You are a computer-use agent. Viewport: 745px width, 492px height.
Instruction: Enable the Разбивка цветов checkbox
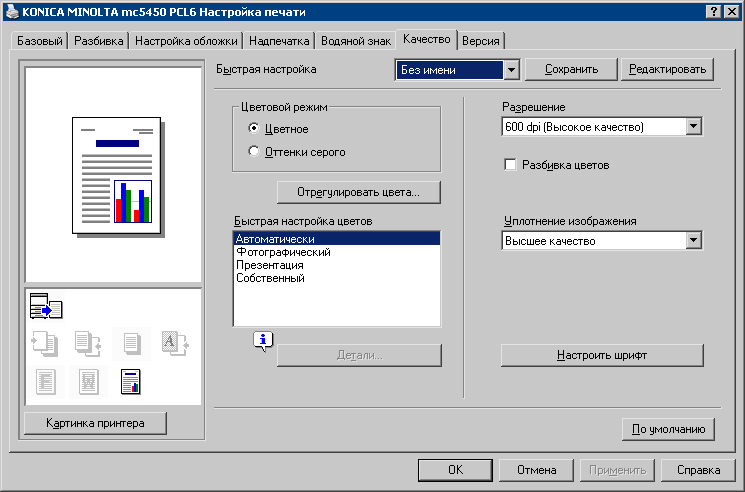click(510, 165)
